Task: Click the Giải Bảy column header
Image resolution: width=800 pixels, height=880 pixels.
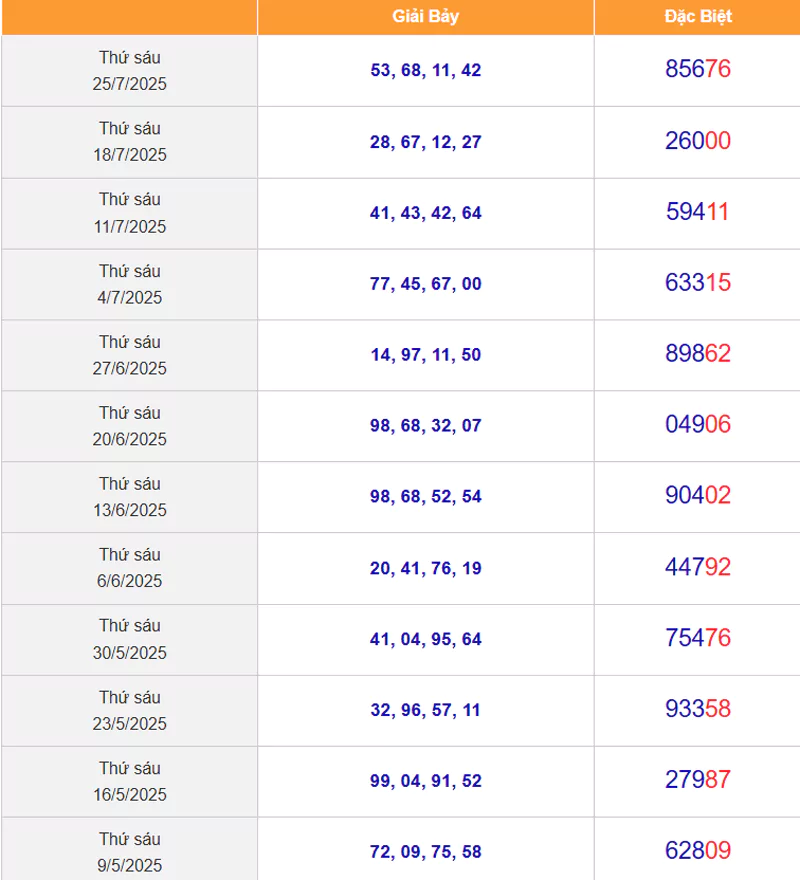Action: point(426,16)
